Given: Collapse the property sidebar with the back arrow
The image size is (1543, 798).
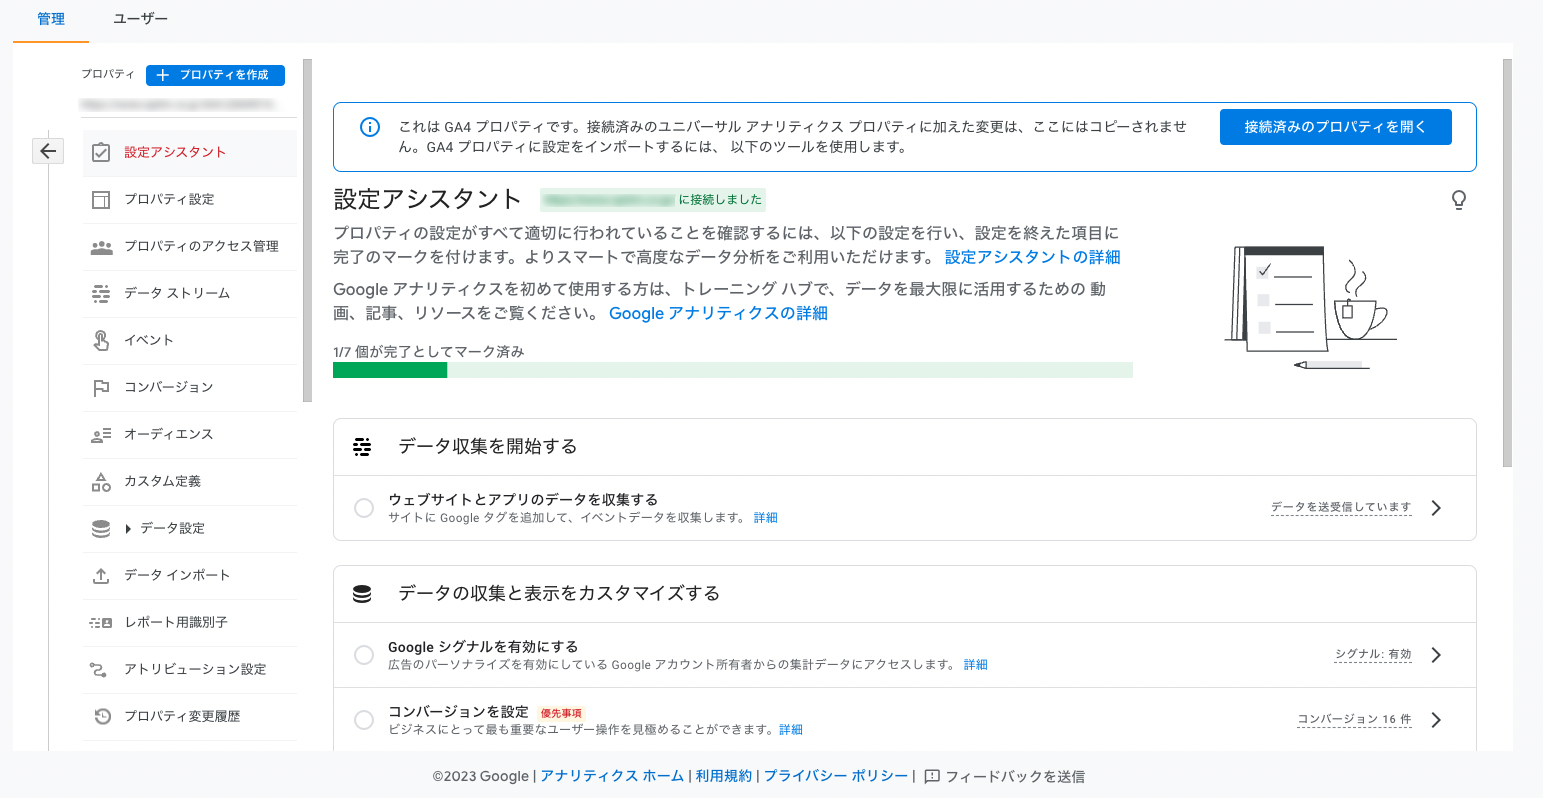Looking at the screenshot, I should click(x=47, y=150).
